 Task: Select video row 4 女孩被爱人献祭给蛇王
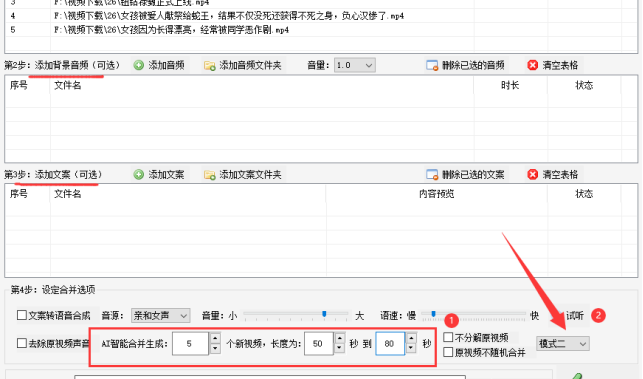(321, 16)
